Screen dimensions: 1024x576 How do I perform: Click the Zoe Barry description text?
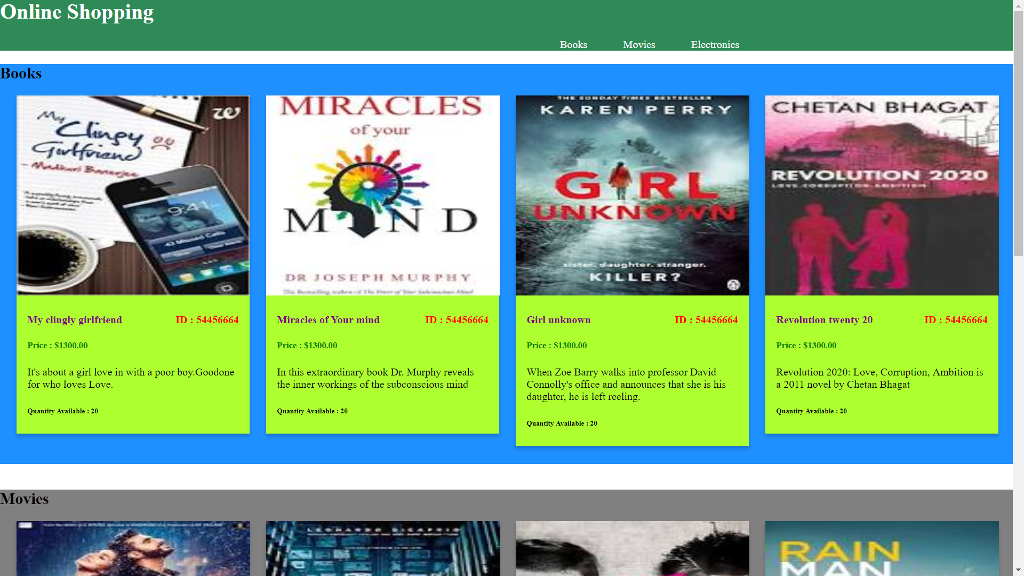(x=626, y=384)
